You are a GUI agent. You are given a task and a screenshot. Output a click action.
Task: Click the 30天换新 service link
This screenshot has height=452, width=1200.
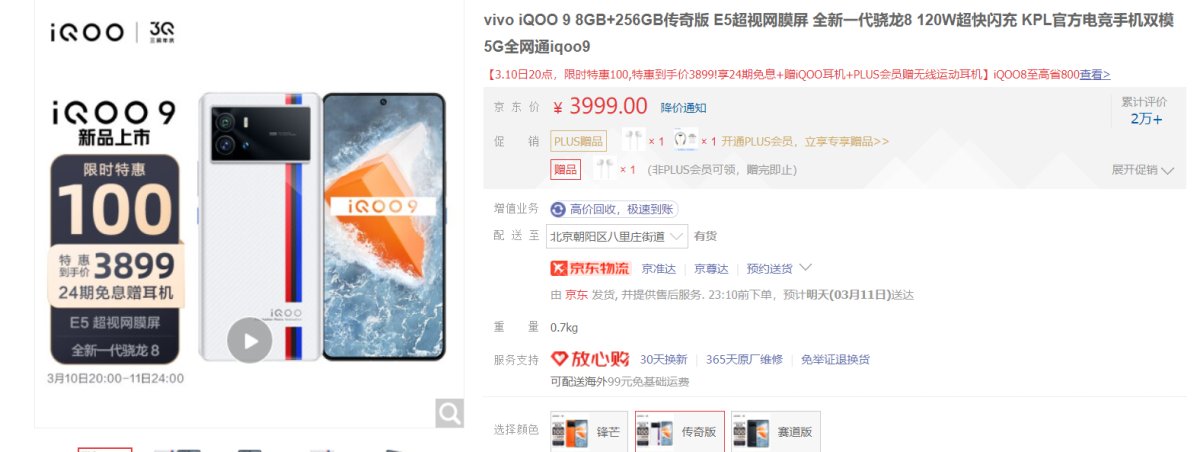(x=664, y=359)
